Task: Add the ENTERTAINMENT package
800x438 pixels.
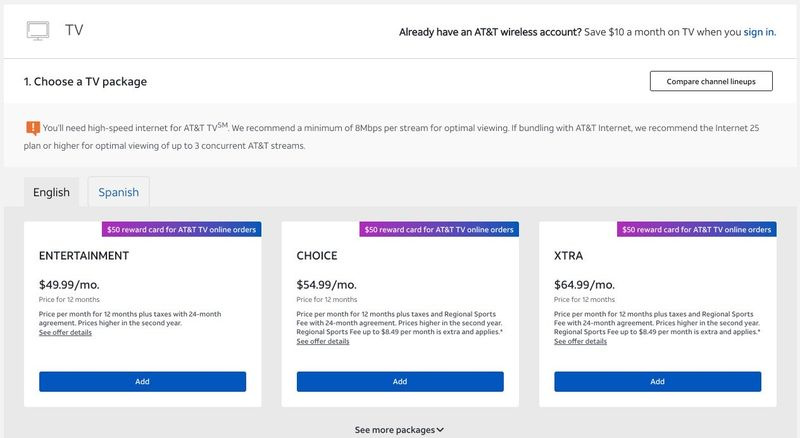Action: (x=142, y=381)
